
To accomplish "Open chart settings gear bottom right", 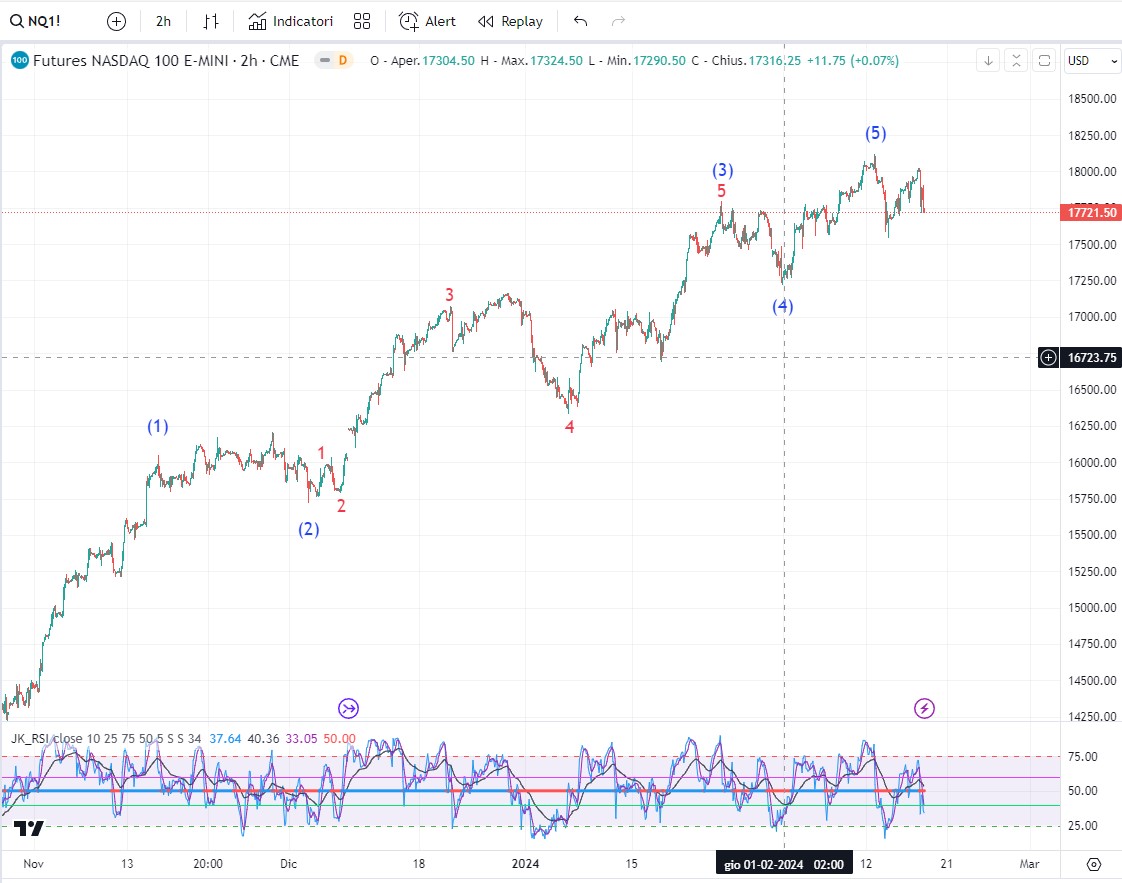I will coord(1093,864).
